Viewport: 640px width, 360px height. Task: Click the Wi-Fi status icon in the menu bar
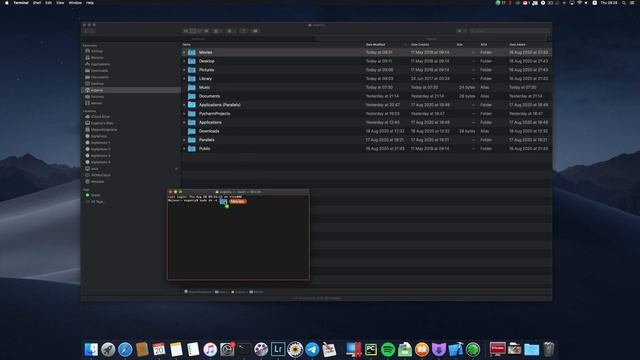(x=579, y=3)
